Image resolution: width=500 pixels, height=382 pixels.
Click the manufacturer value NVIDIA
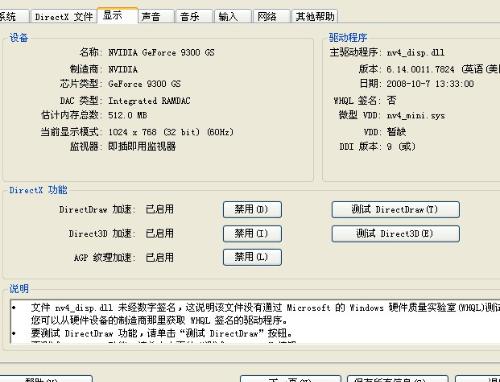pos(123,69)
